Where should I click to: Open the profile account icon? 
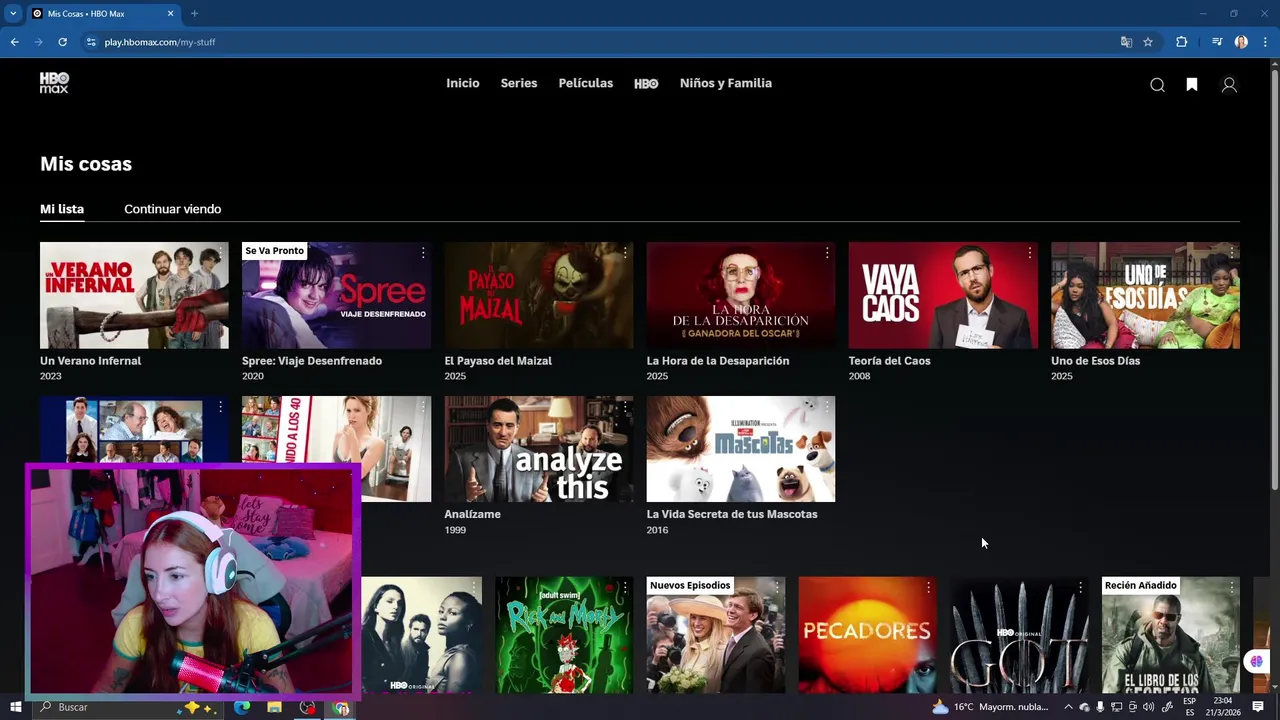(1229, 85)
